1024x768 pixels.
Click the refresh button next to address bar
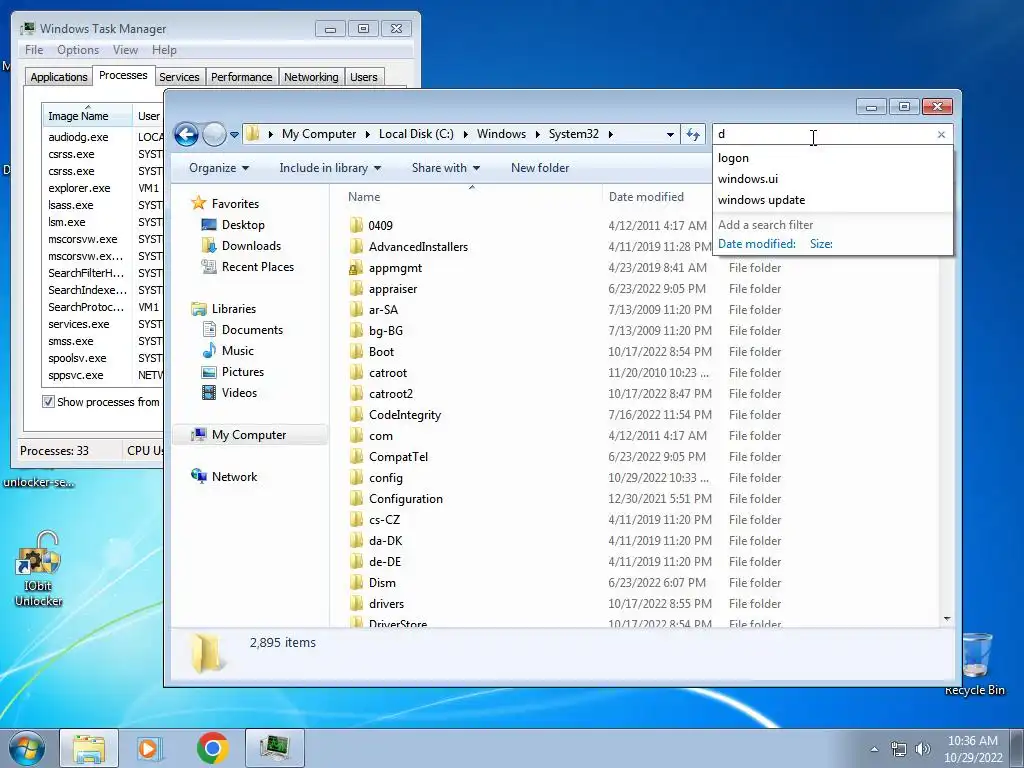(693, 135)
